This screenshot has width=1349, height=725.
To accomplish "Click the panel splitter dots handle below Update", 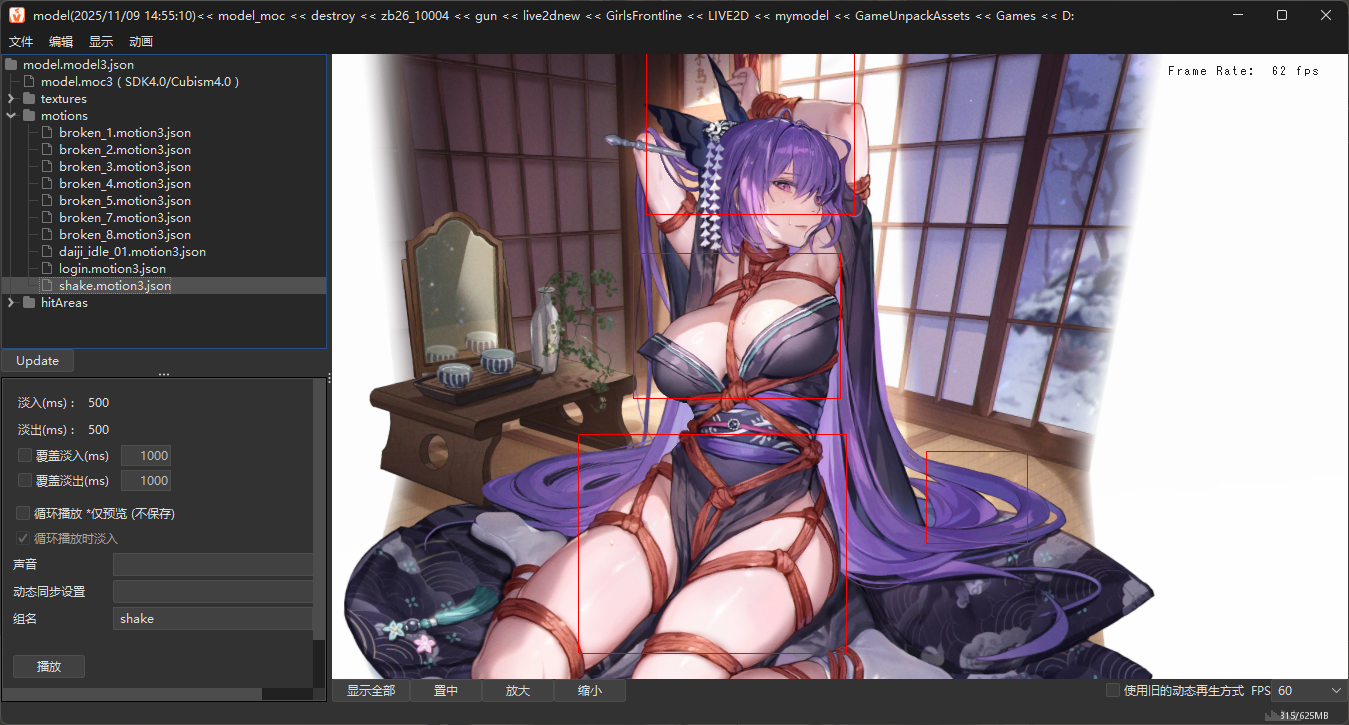I will click(x=164, y=375).
